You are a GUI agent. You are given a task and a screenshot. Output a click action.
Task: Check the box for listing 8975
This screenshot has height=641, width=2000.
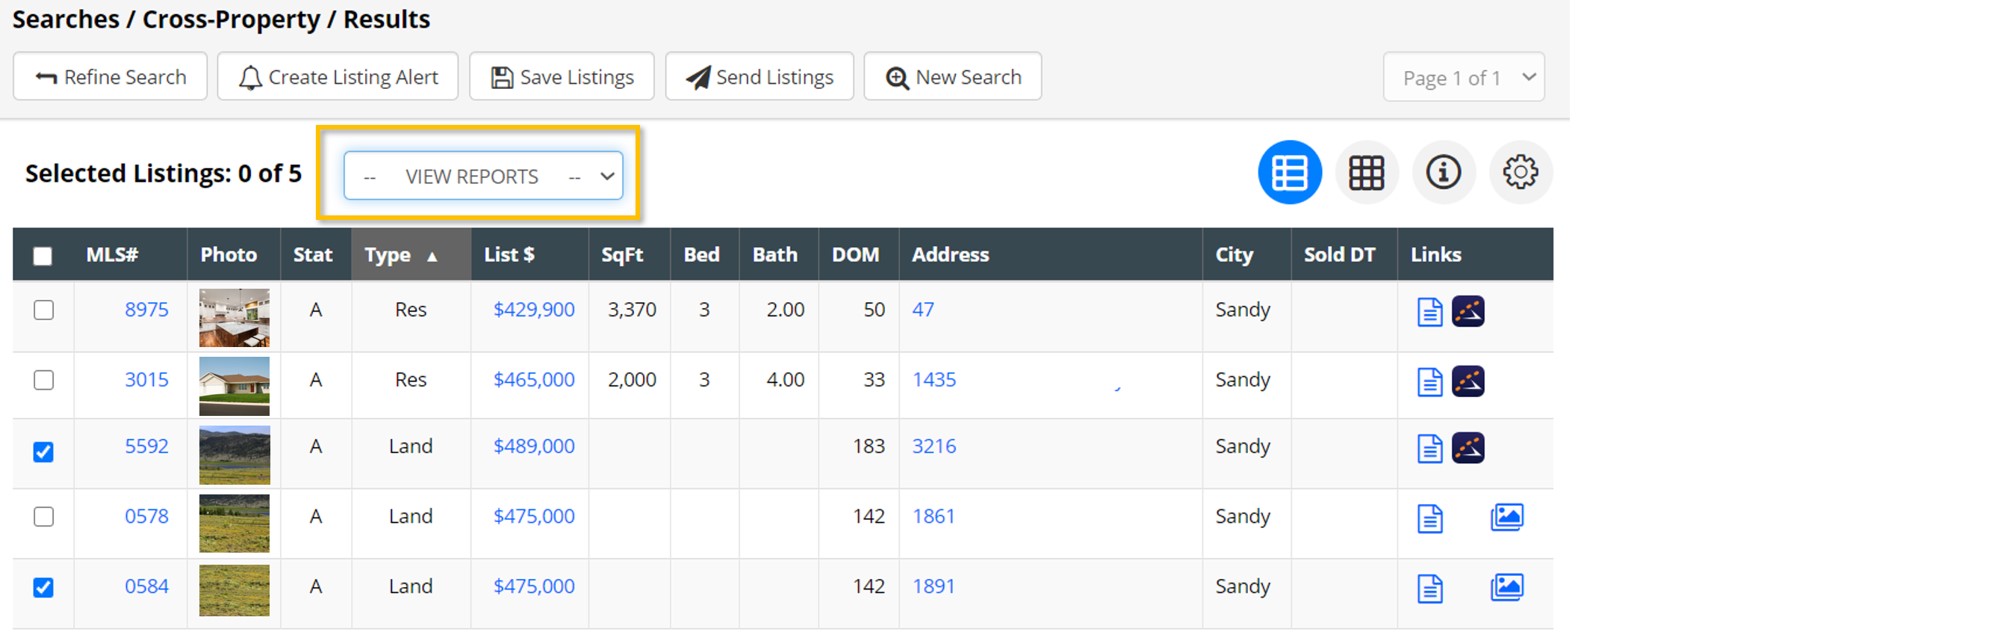44,310
